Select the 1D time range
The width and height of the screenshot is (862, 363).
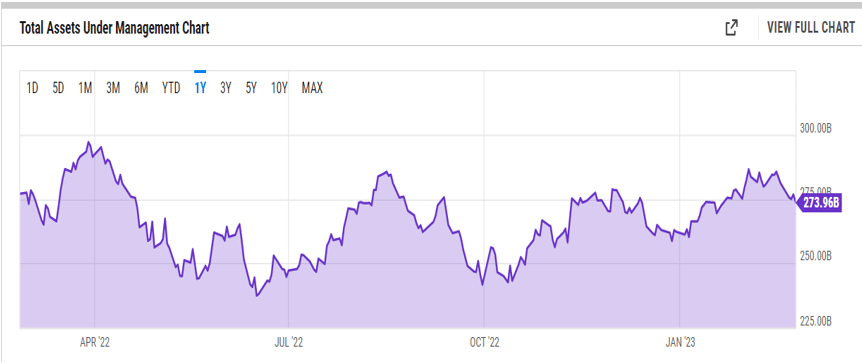click(32, 87)
